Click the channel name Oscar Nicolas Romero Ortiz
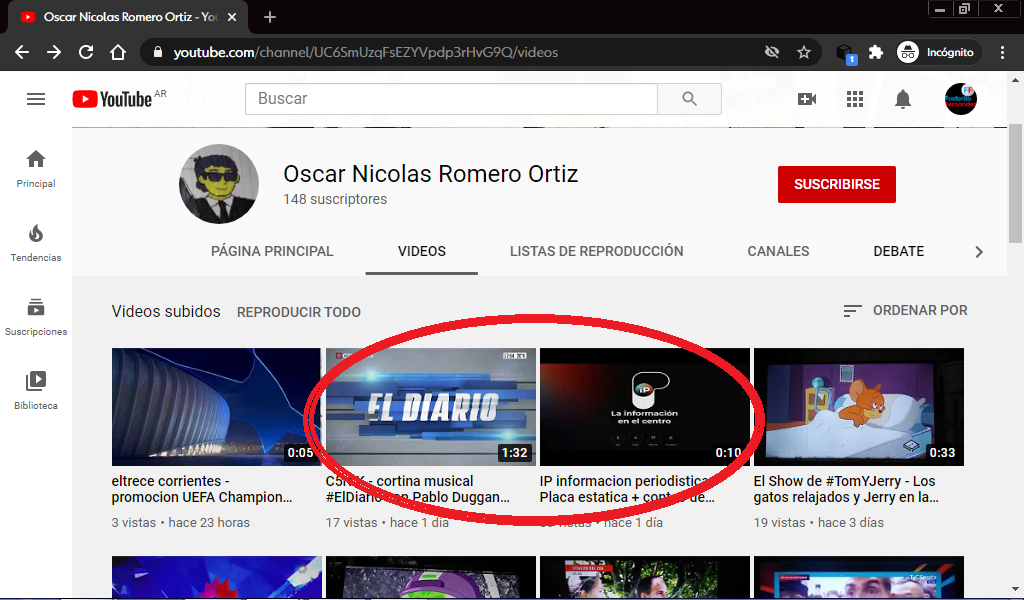 pyautogui.click(x=430, y=174)
